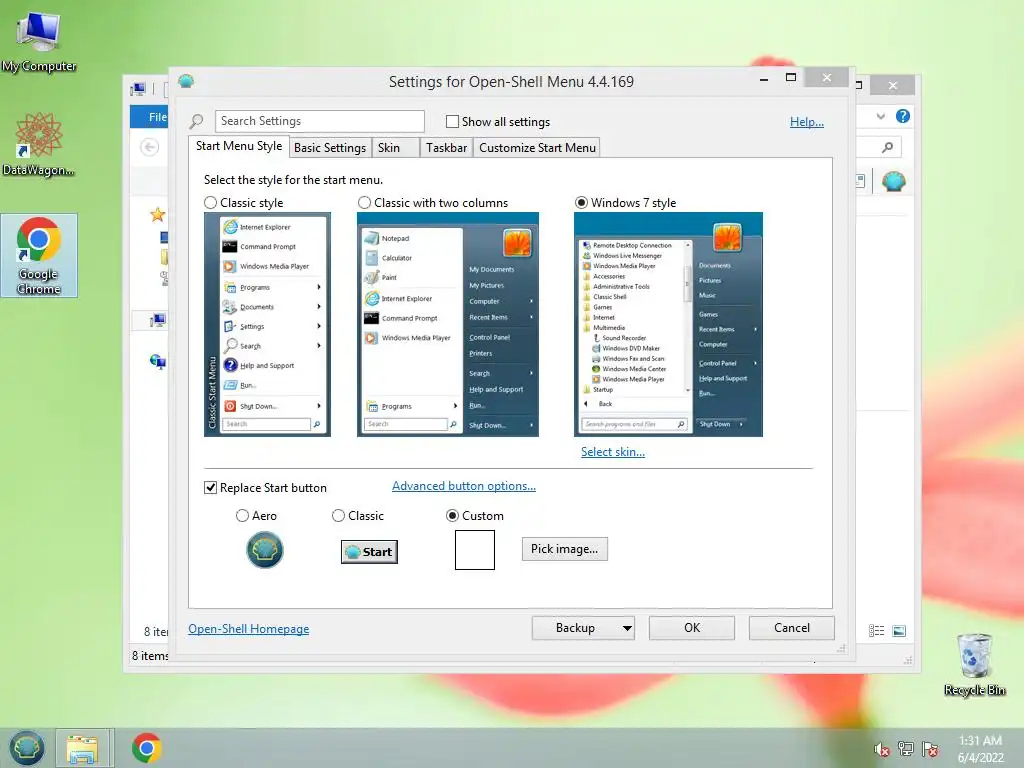Click the Open-Shell shell icon in the dialog title bar
Screen dimensions: 1024x768
186,81
